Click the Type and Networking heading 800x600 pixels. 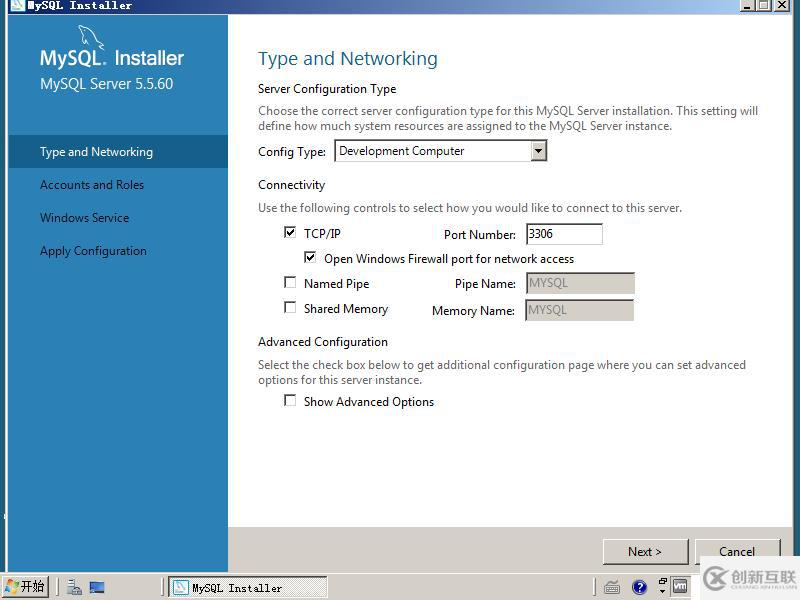click(x=348, y=59)
